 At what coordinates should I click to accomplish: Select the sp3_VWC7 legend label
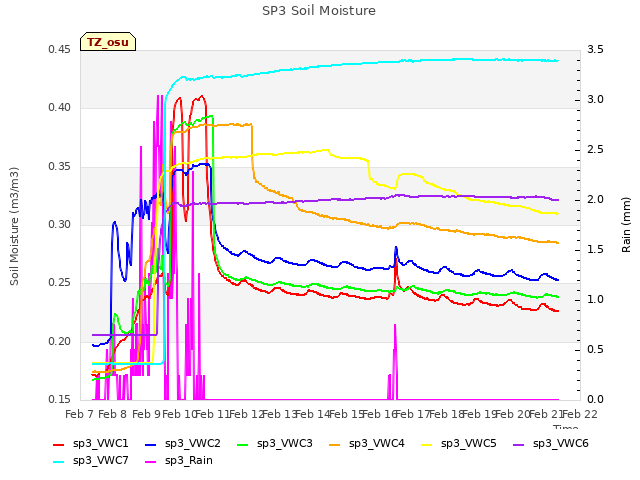click(101, 461)
